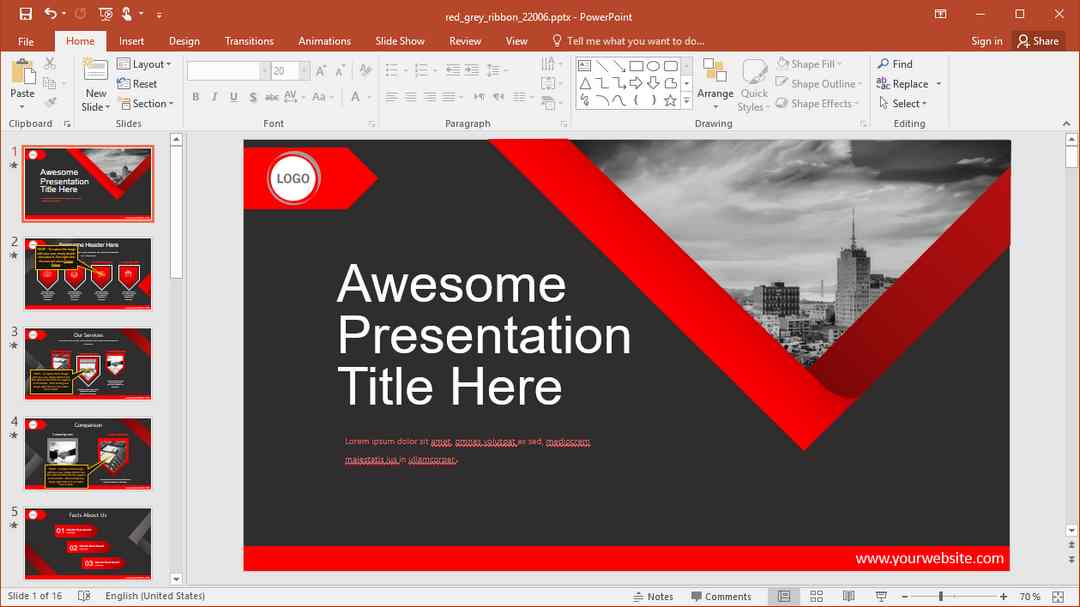Image resolution: width=1080 pixels, height=607 pixels.
Task: Open Arrange options
Action: pyautogui.click(x=715, y=84)
